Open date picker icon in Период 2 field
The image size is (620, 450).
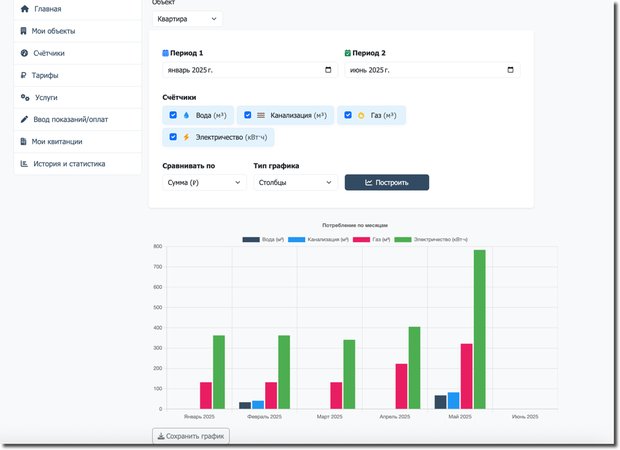(x=510, y=70)
